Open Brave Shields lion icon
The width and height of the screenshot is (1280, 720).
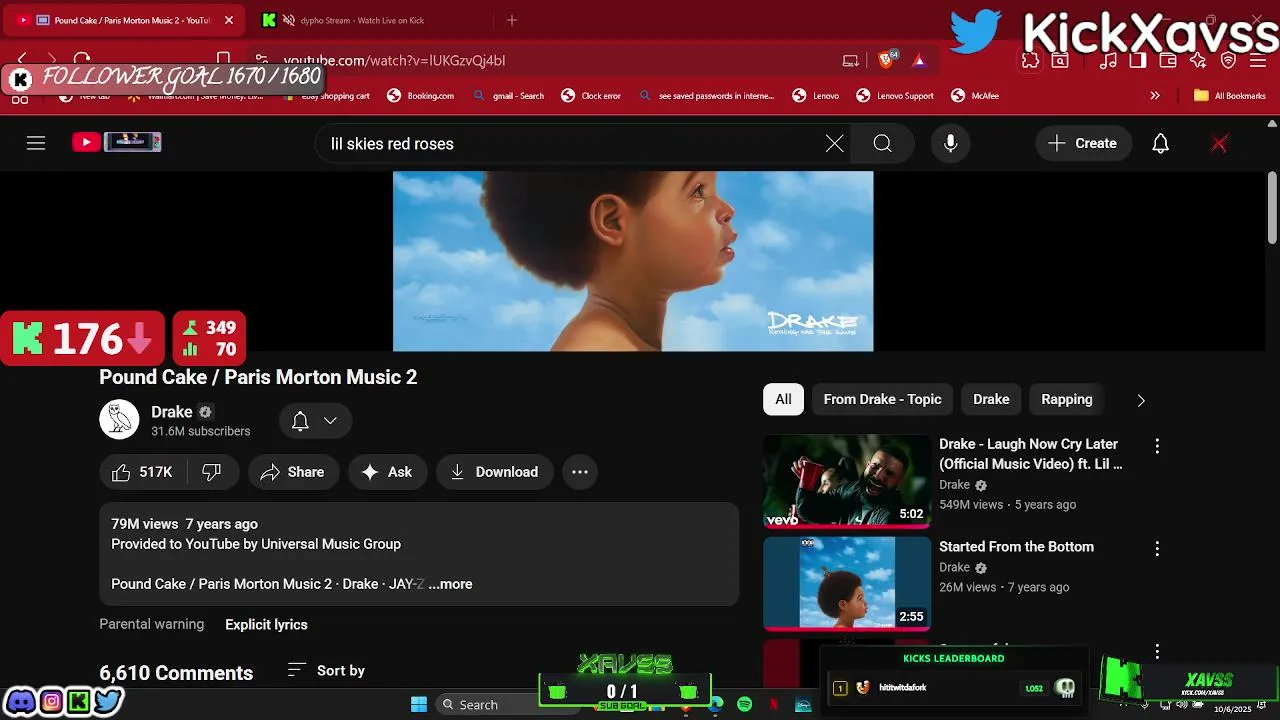coord(886,60)
